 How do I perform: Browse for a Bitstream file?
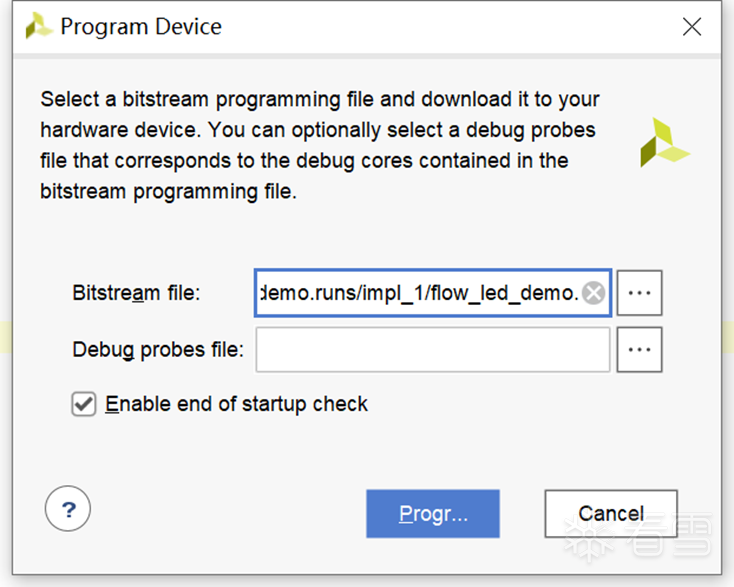click(639, 293)
